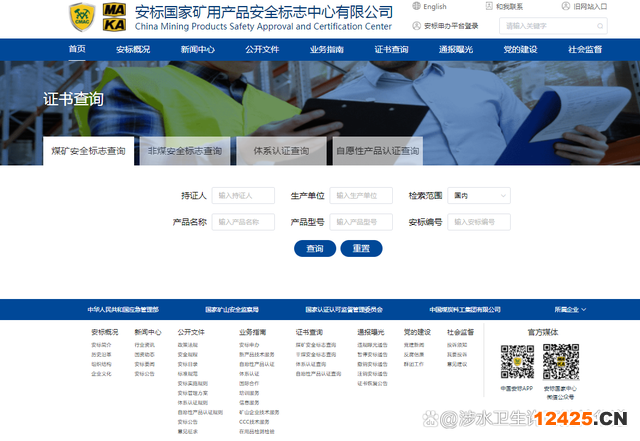
Task: Switch to the 自愿性产品认证查询 tab
Action: (378, 151)
